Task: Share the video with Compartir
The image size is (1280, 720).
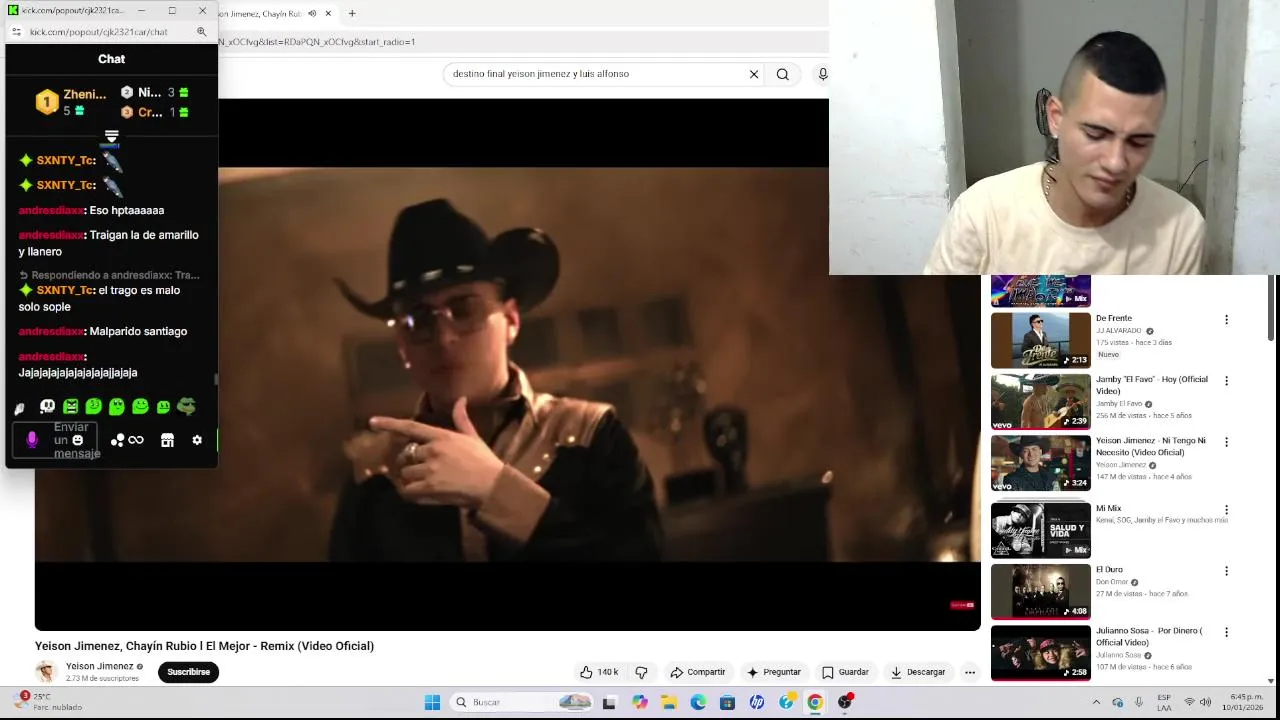Action: pos(698,672)
